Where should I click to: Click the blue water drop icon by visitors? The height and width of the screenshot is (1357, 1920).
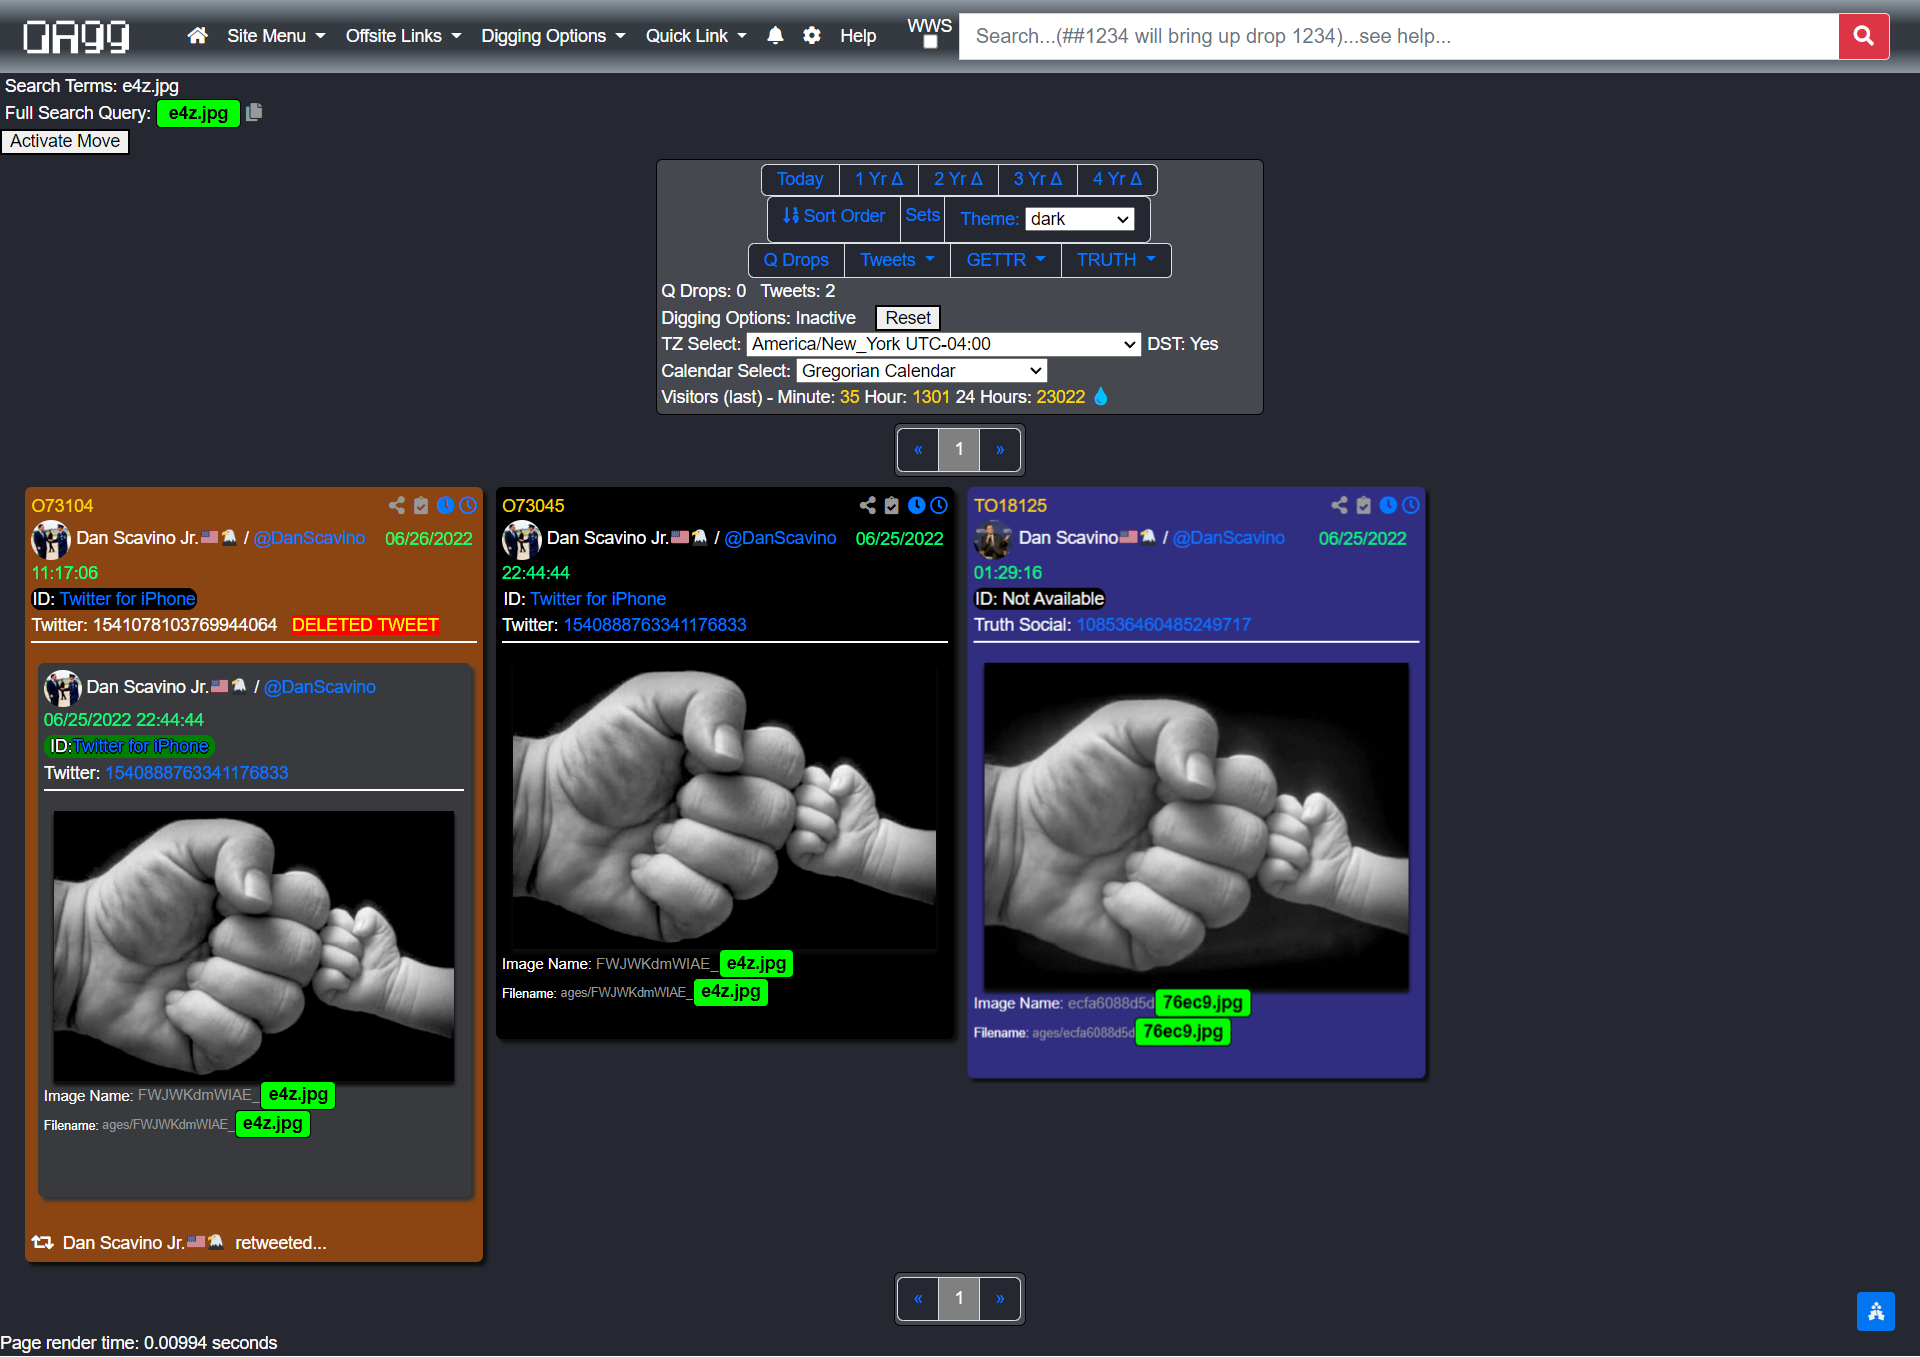coord(1101,397)
